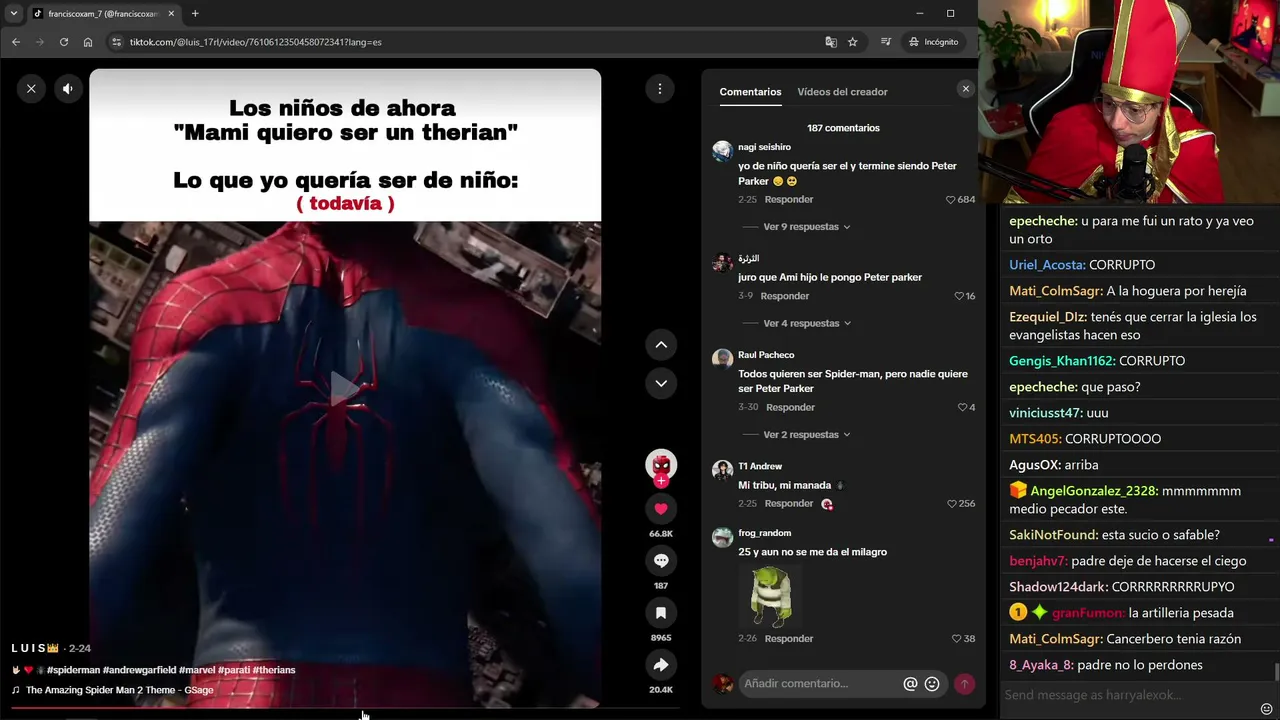Viewport: 1280px width, 720px height.
Task: Open frog_random's profile avatar
Action: pos(722,537)
